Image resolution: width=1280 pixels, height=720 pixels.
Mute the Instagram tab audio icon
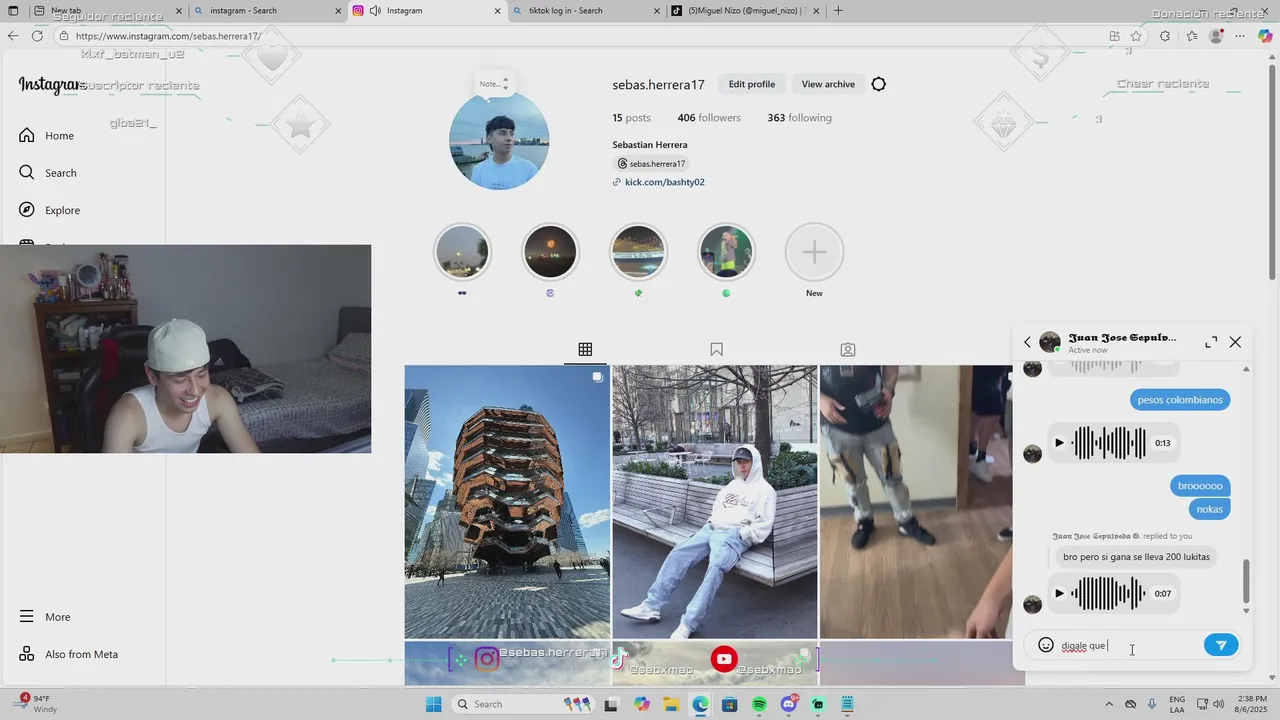click(375, 11)
